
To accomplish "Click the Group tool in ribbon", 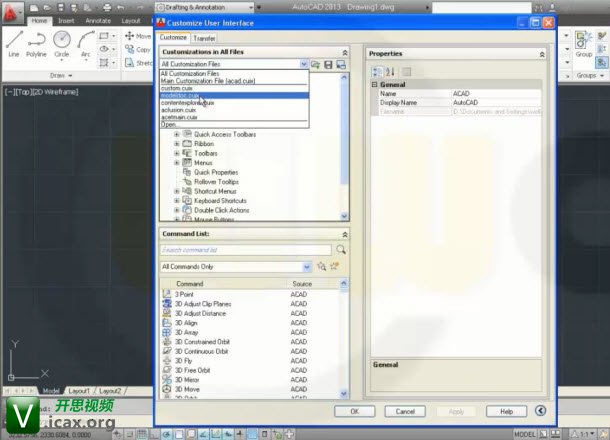I will click(584, 44).
